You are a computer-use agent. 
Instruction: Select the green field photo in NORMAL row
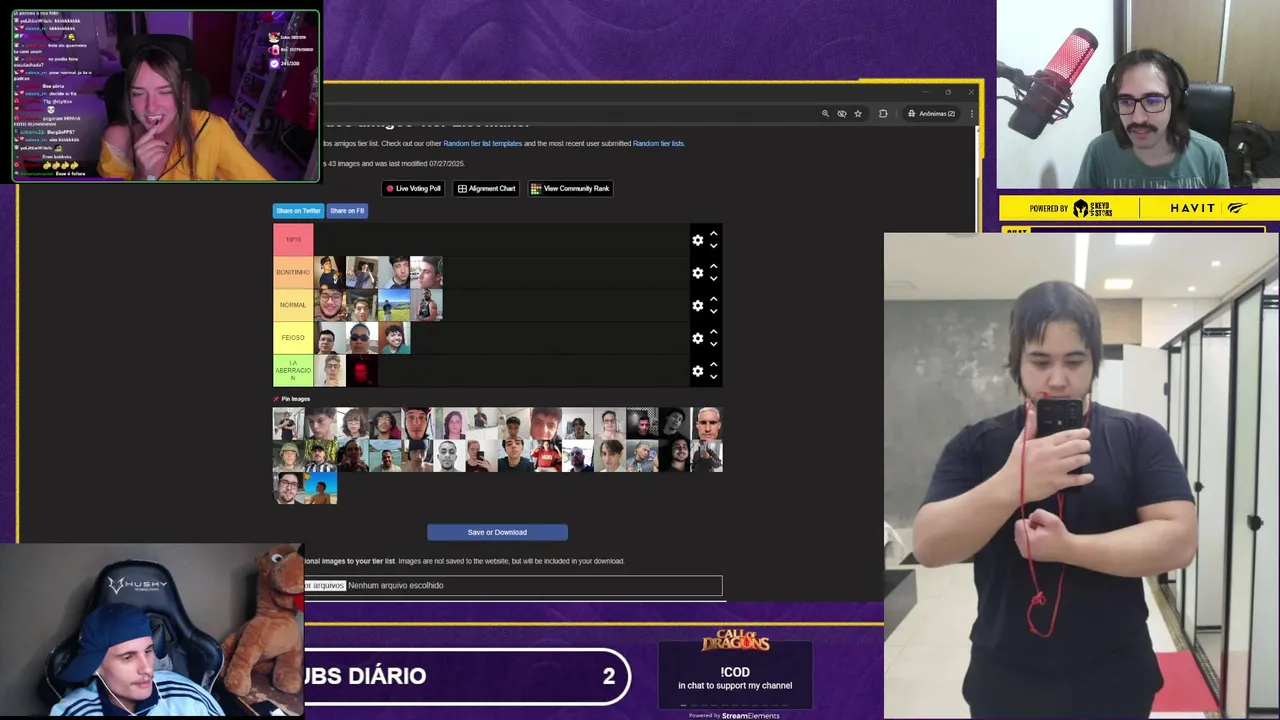pos(394,305)
